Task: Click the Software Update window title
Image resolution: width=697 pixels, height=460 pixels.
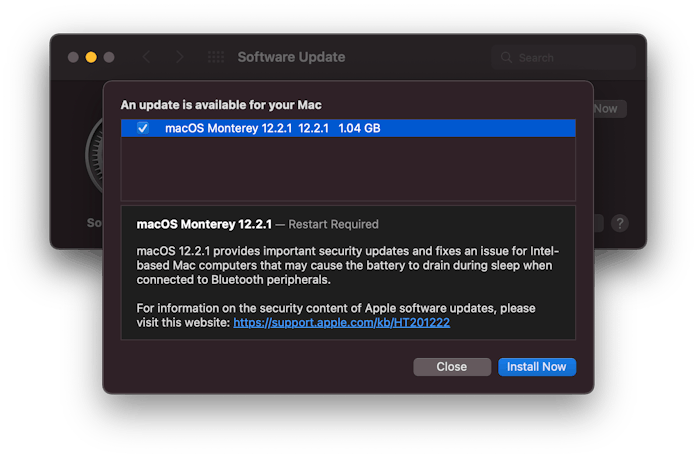Action: (x=291, y=57)
